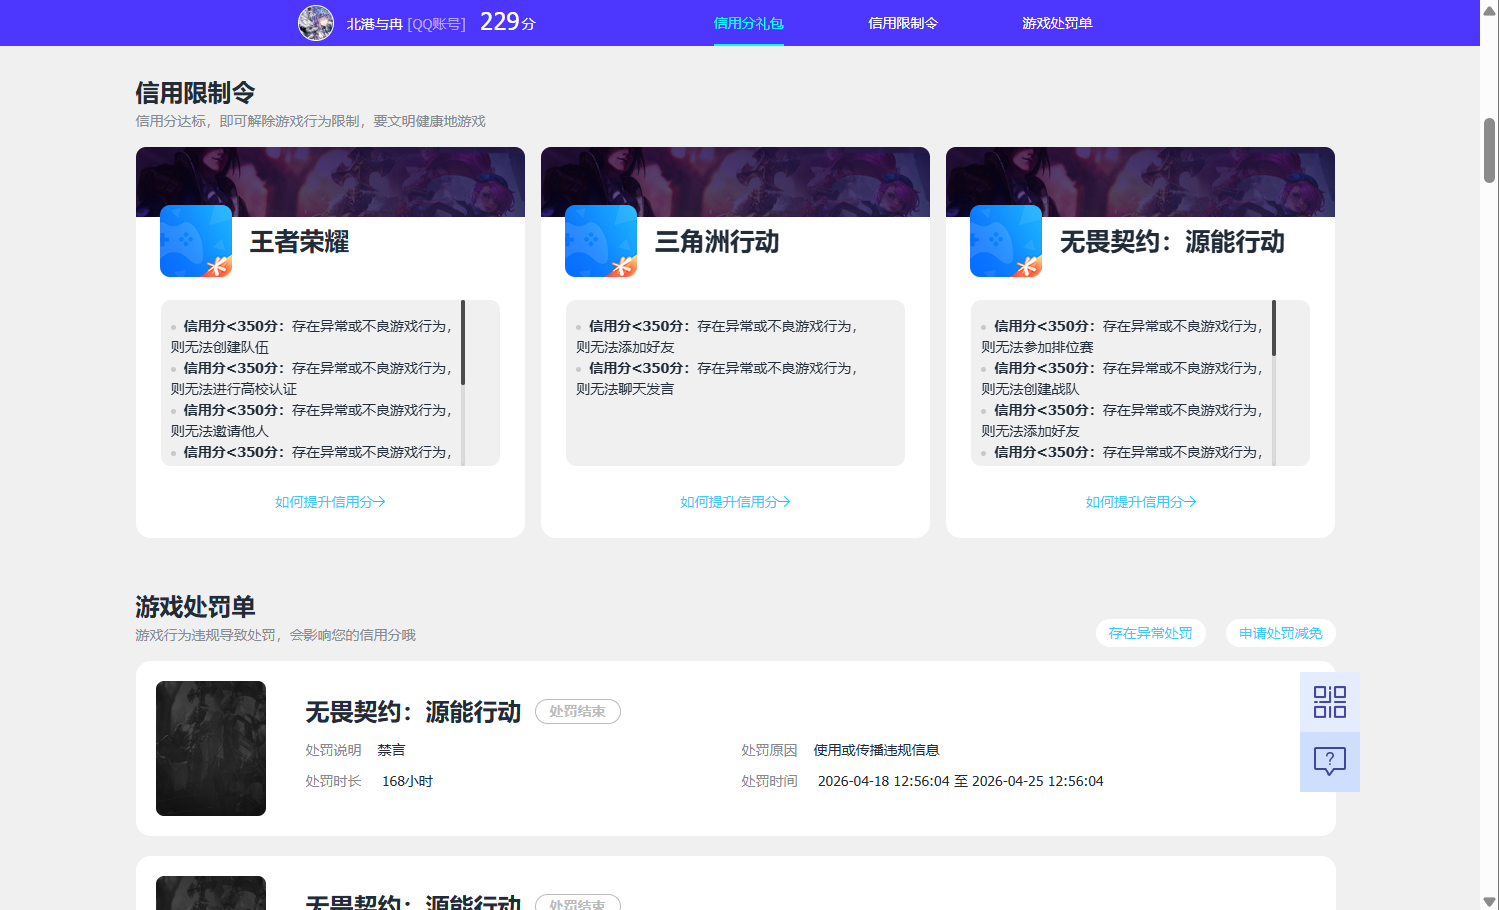Click the 三角洲行动 card title
Viewport: 1499px width, 910px height.
click(717, 242)
